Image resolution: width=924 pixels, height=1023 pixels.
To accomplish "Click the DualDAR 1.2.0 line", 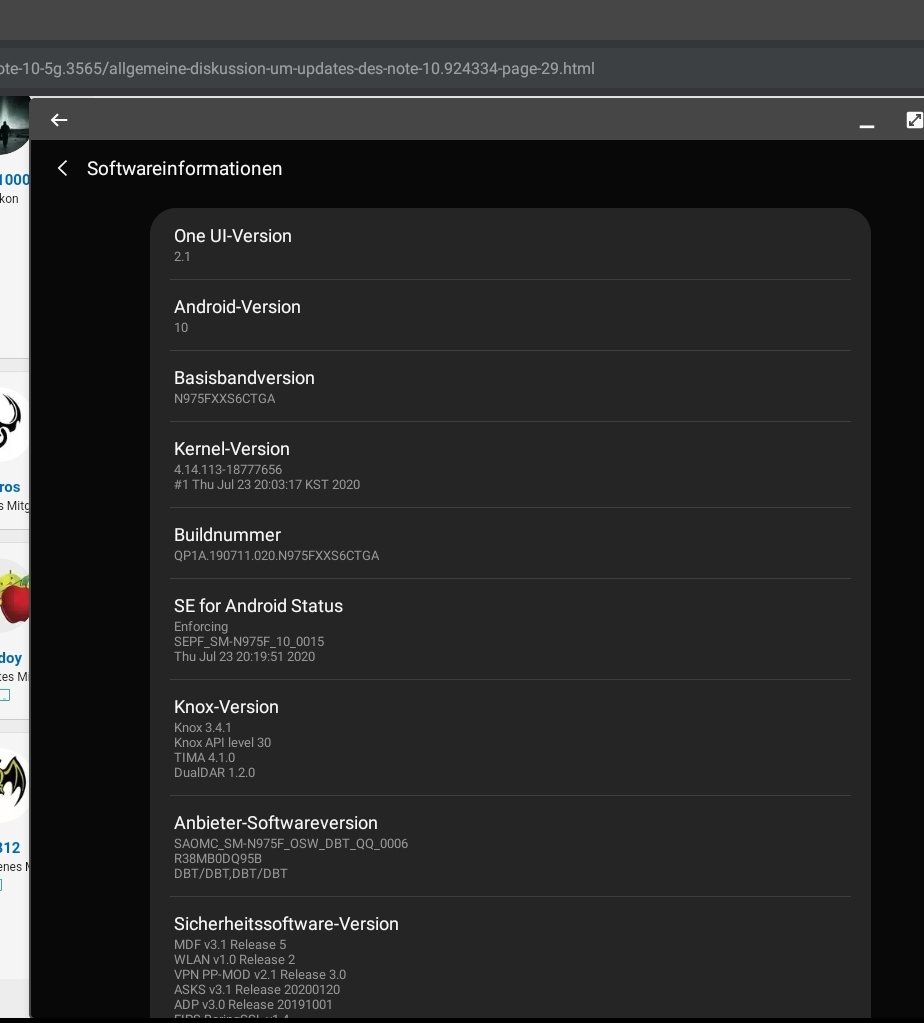I will pos(214,772).
